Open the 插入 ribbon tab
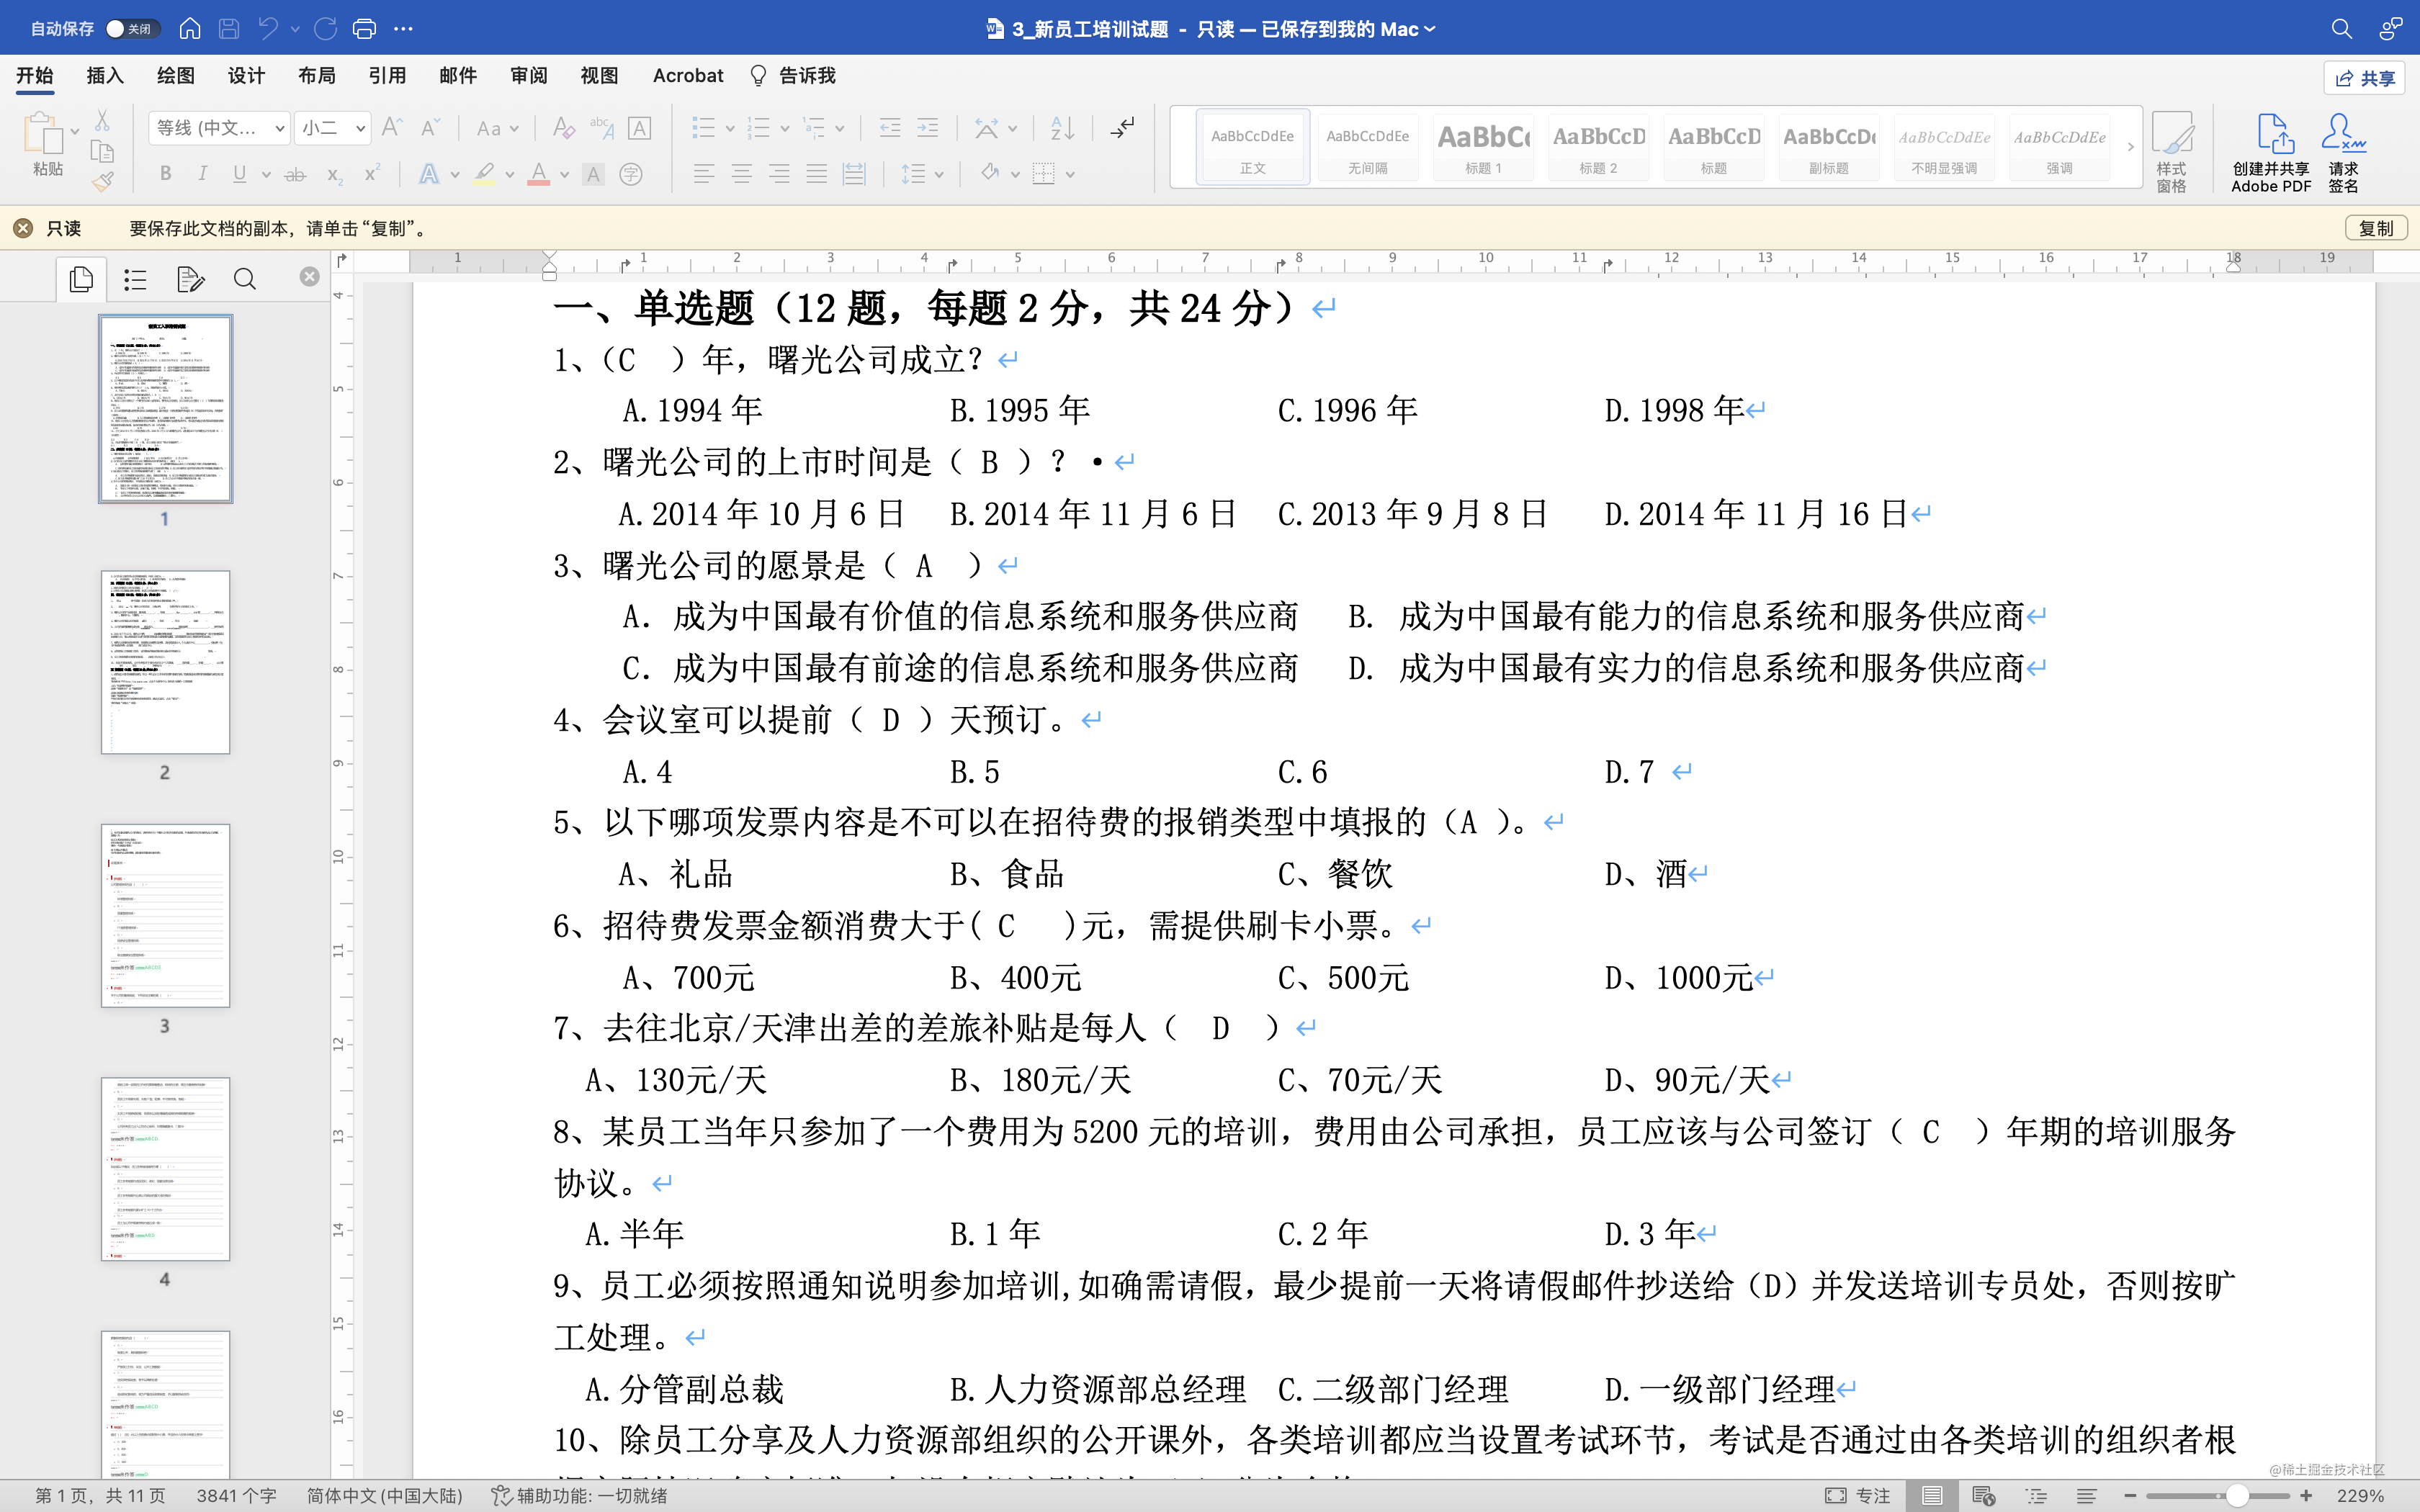The image size is (2420, 1512). tap(104, 76)
